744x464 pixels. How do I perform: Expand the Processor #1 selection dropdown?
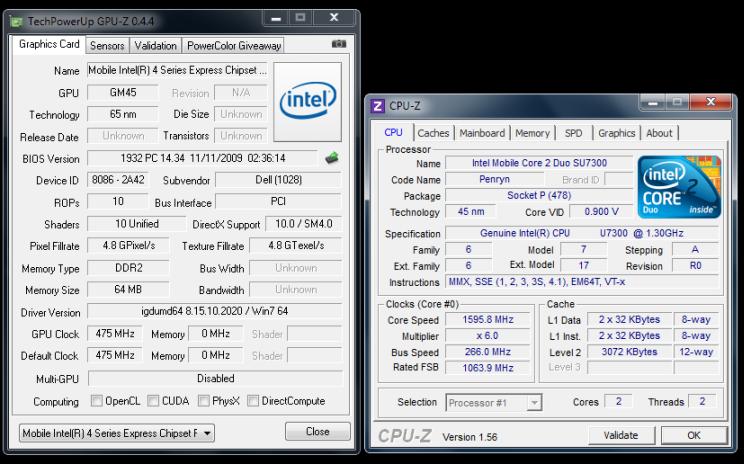[x=492, y=402]
